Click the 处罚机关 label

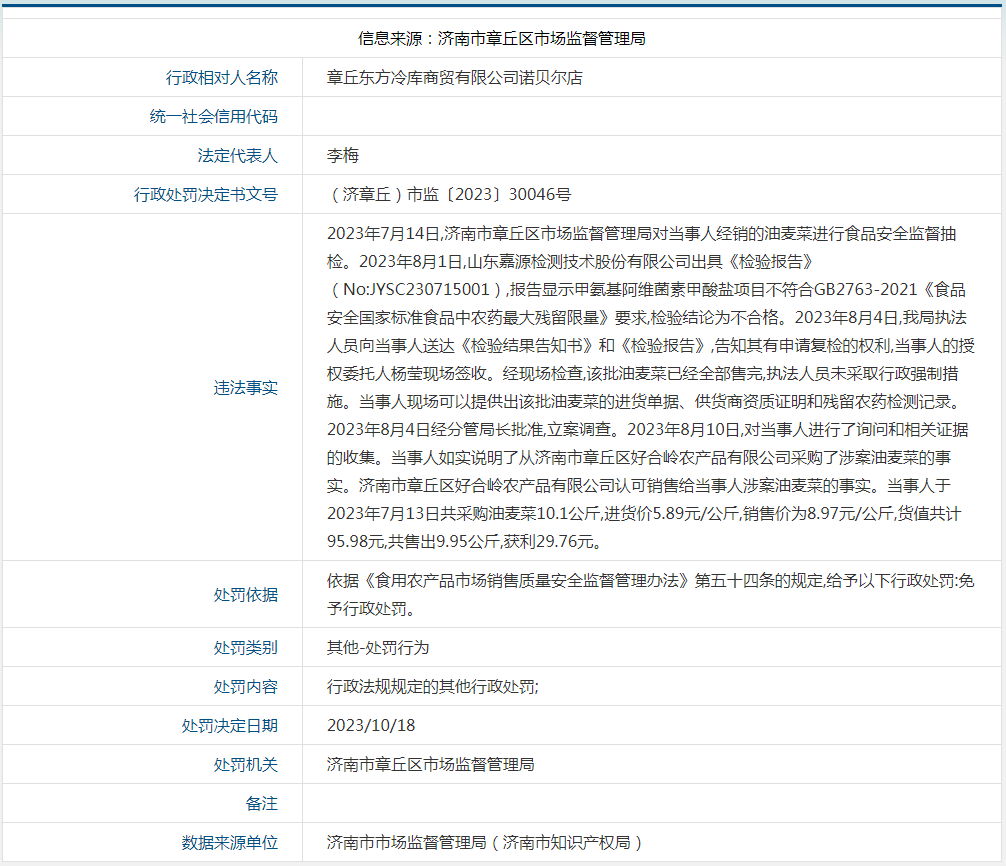point(246,765)
